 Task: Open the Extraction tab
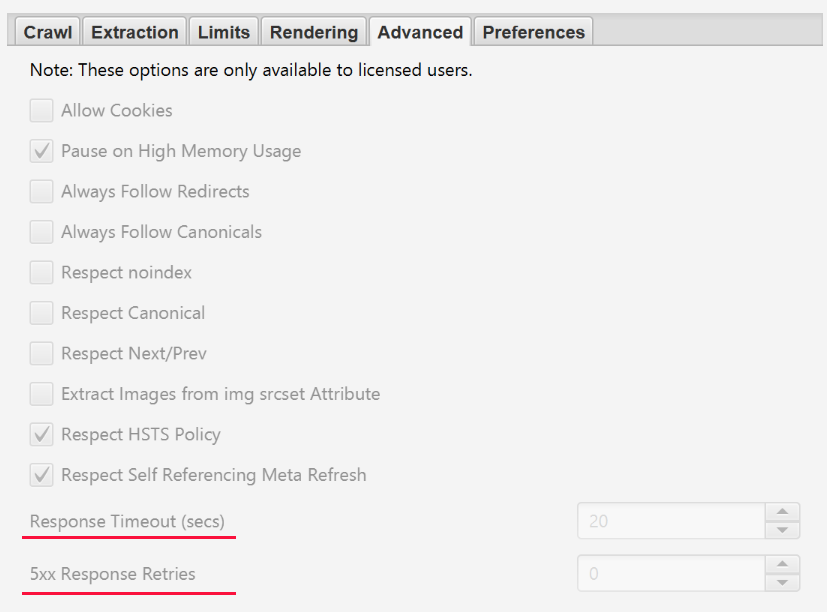134,32
